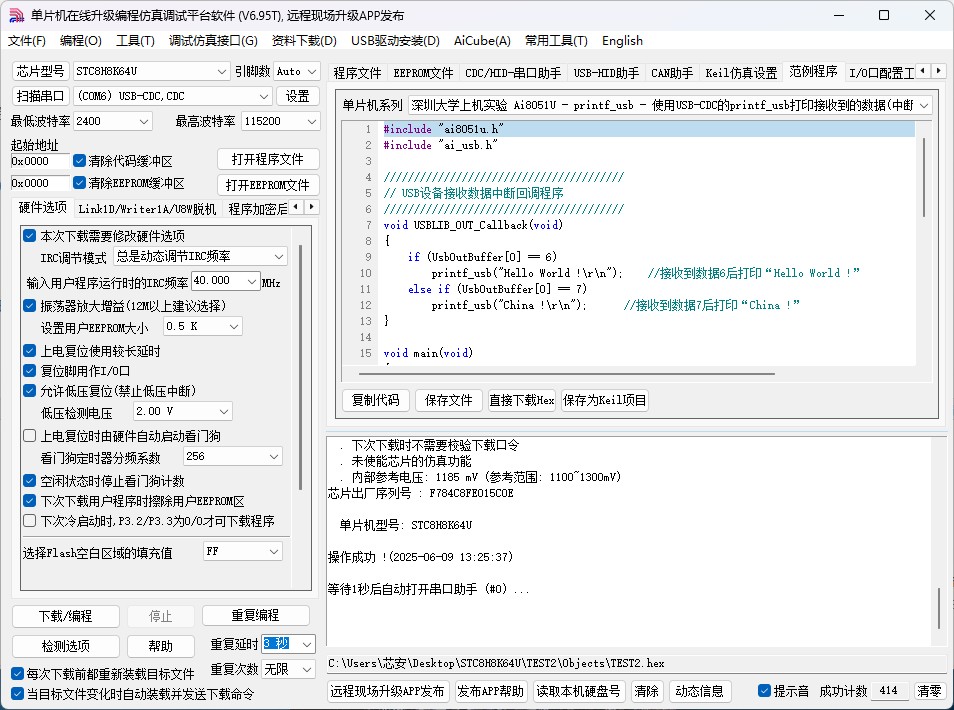Open 工具(T) menu
The width and height of the screenshot is (954, 710).
pyautogui.click(x=135, y=41)
